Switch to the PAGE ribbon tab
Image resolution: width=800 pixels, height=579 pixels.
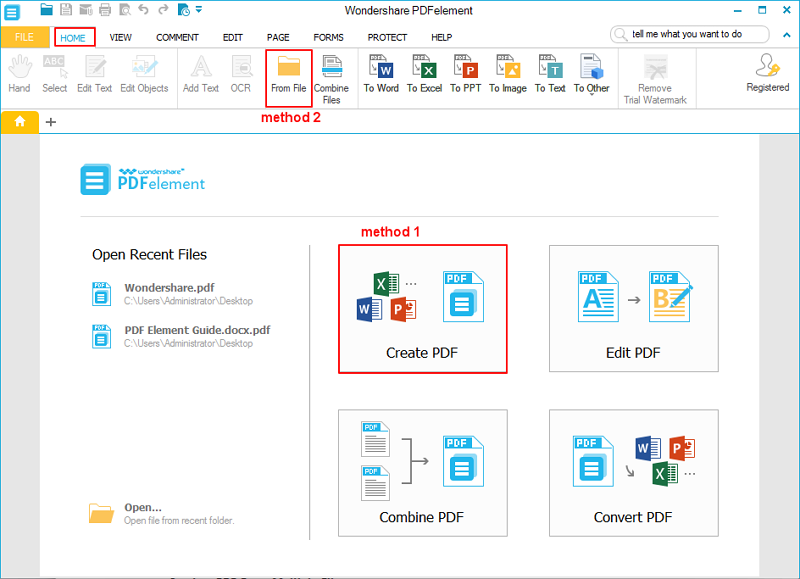[278, 37]
